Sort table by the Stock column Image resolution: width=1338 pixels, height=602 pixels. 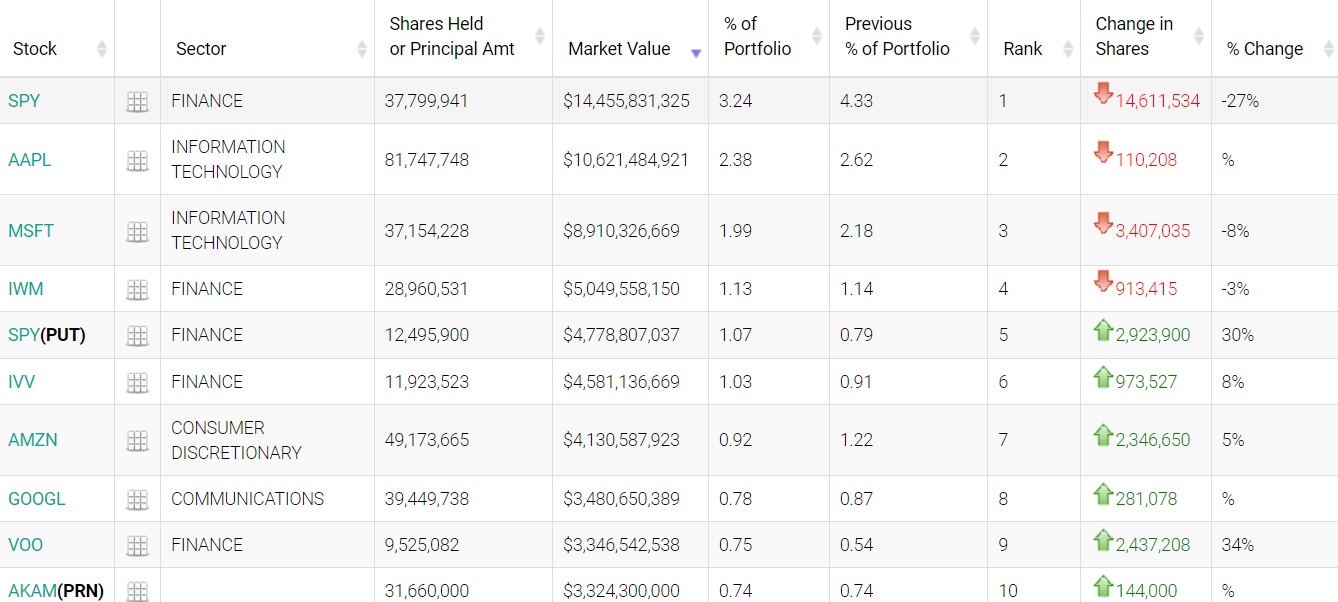click(x=35, y=49)
